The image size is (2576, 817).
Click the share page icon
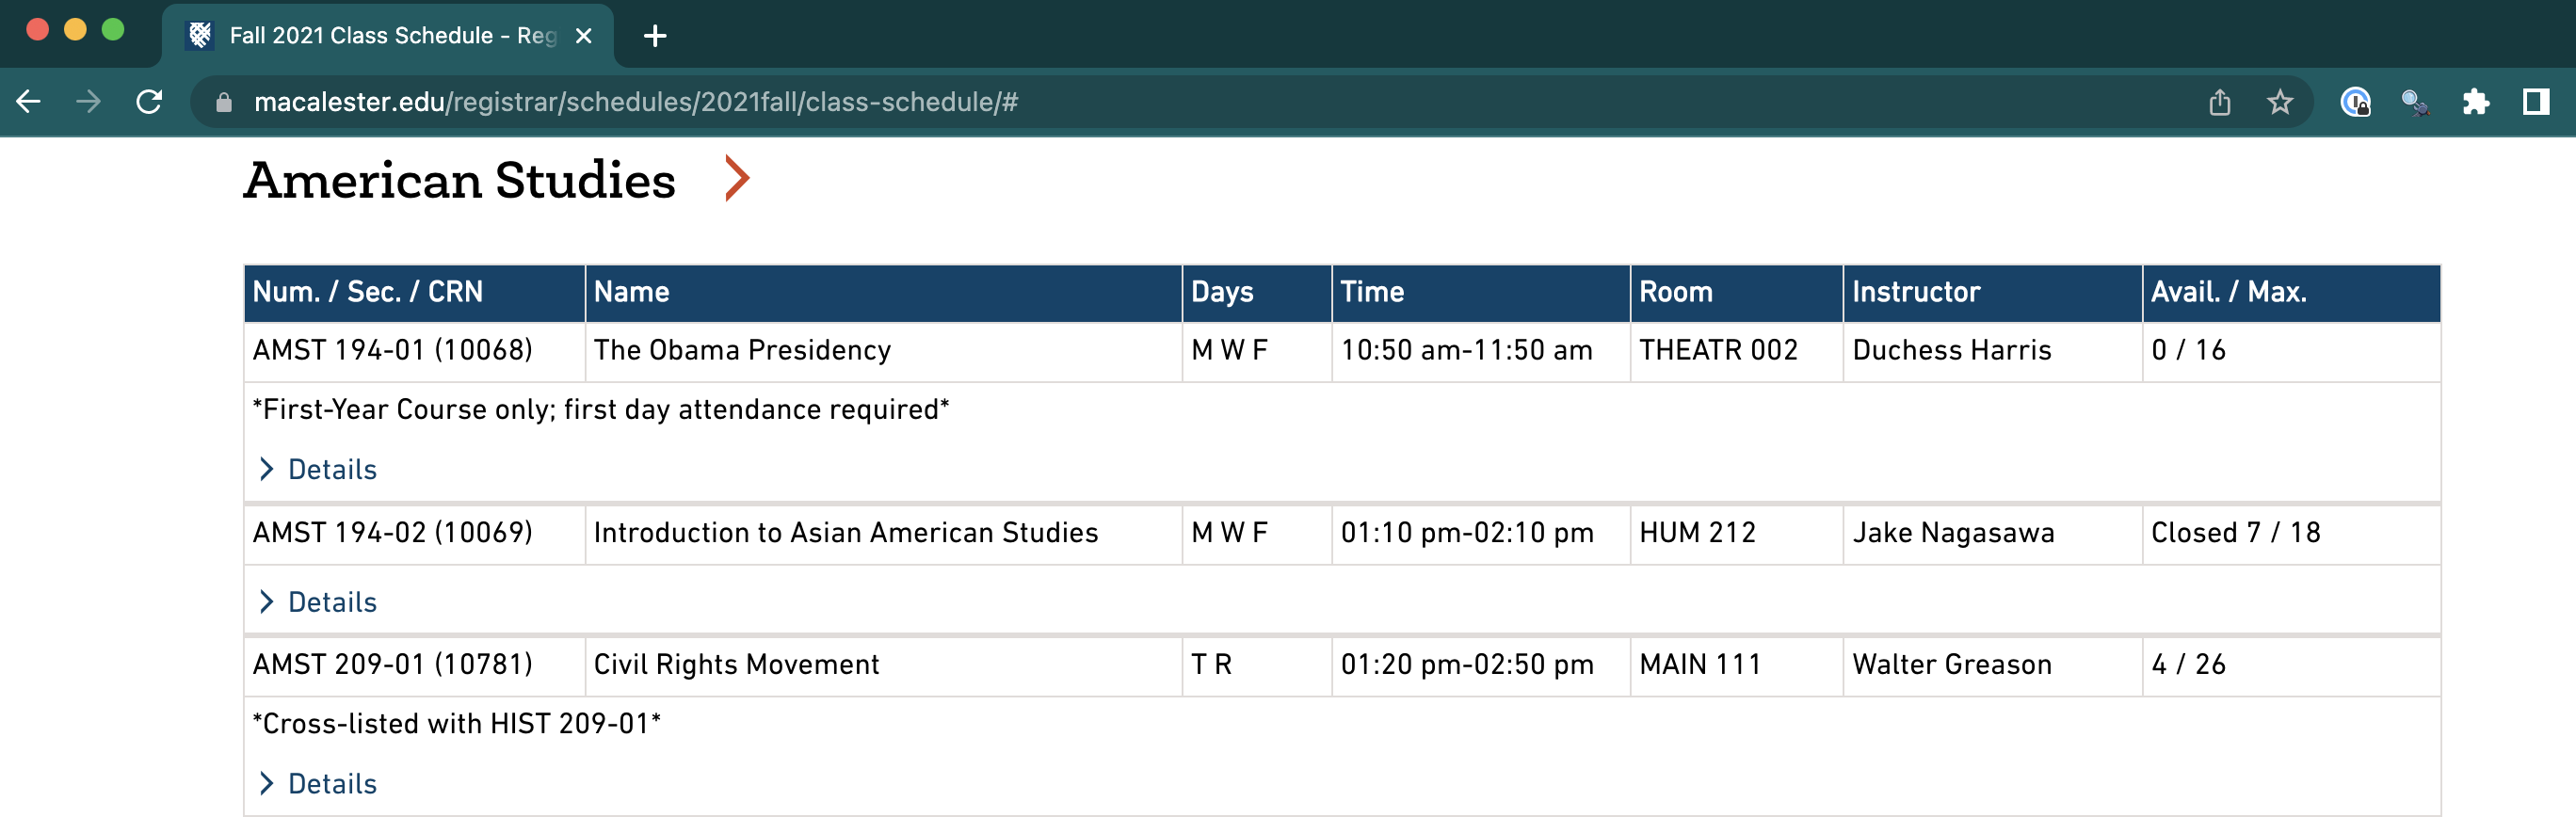coord(2219,102)
